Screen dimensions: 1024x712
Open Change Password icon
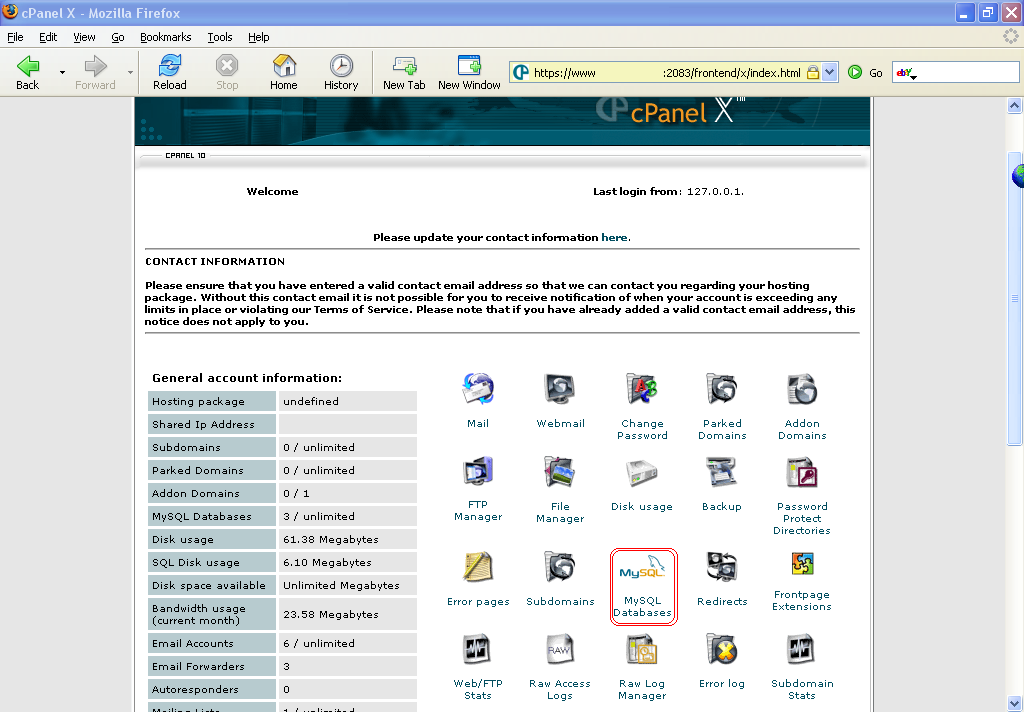pyautogui.click(x=642, y=389)
